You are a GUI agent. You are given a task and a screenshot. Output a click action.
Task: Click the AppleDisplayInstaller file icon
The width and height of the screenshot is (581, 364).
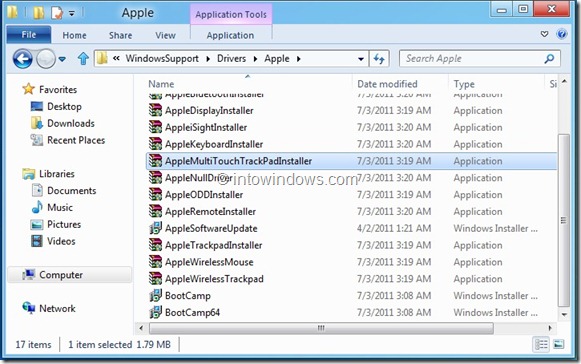pos(155,110)
